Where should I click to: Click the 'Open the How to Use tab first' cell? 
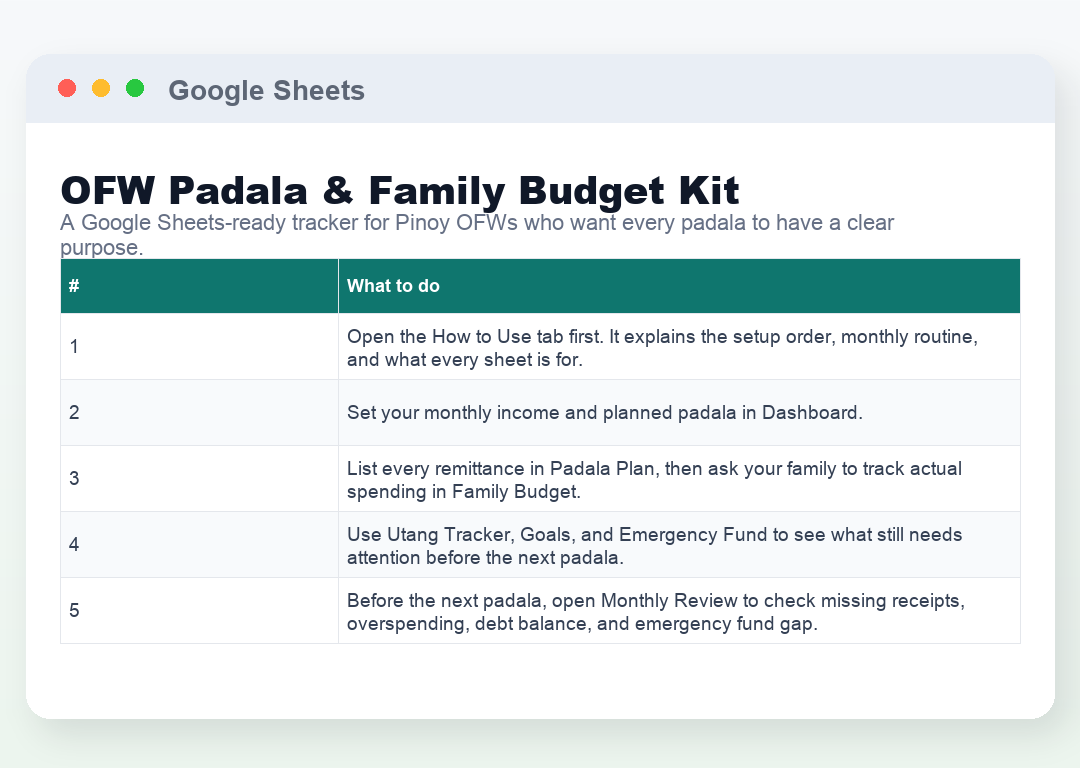[679, 346]
